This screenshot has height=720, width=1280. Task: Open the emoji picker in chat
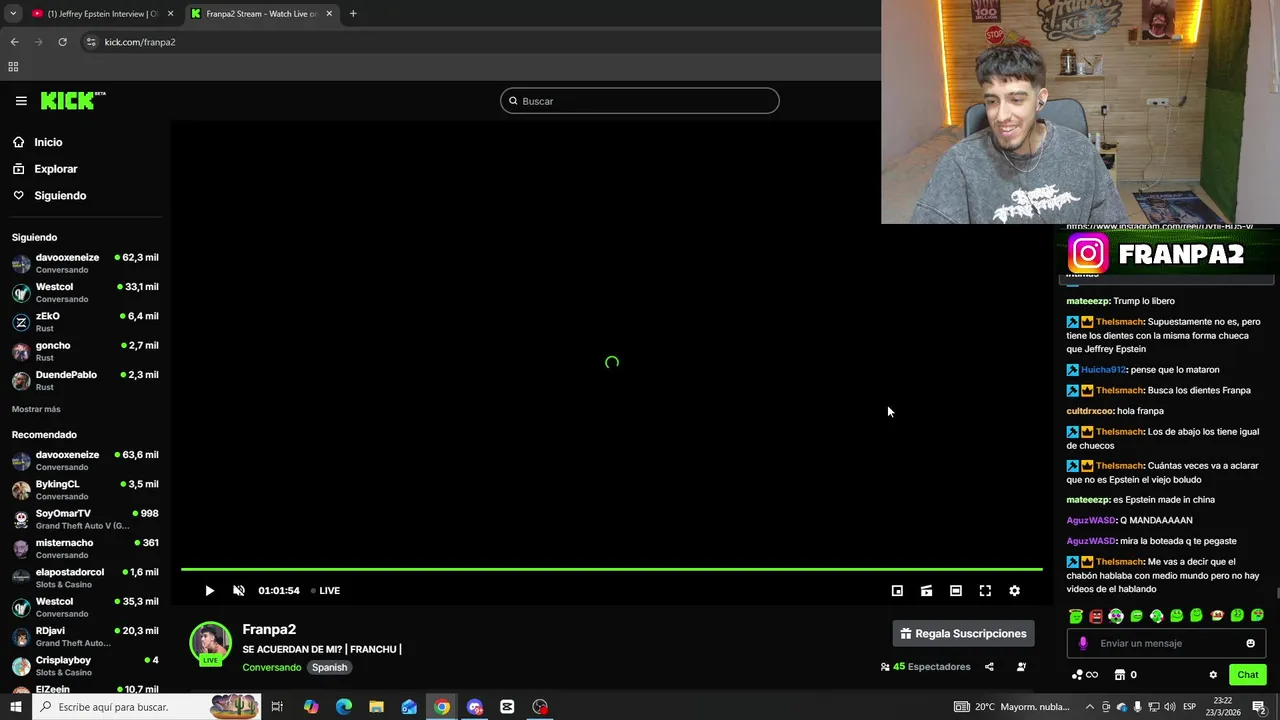pos(1250,643)
